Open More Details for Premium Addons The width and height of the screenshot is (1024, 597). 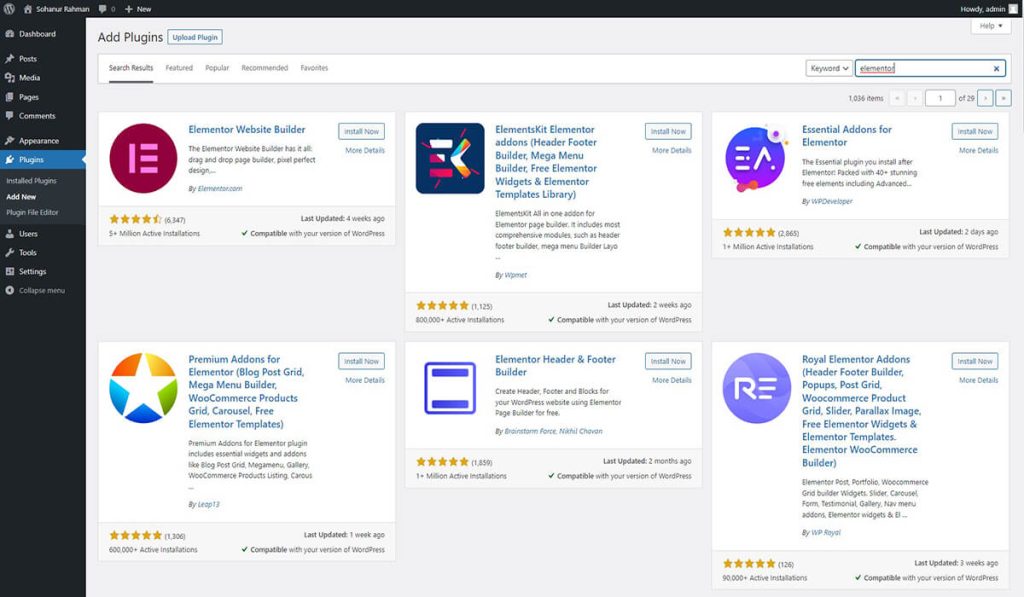pos(365,380)
